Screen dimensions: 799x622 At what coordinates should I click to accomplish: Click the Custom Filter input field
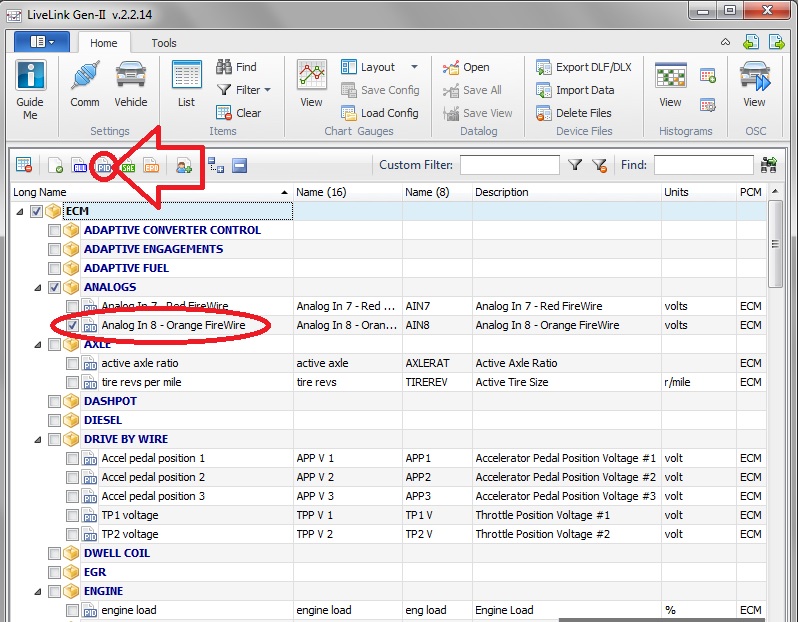point(509,165)
